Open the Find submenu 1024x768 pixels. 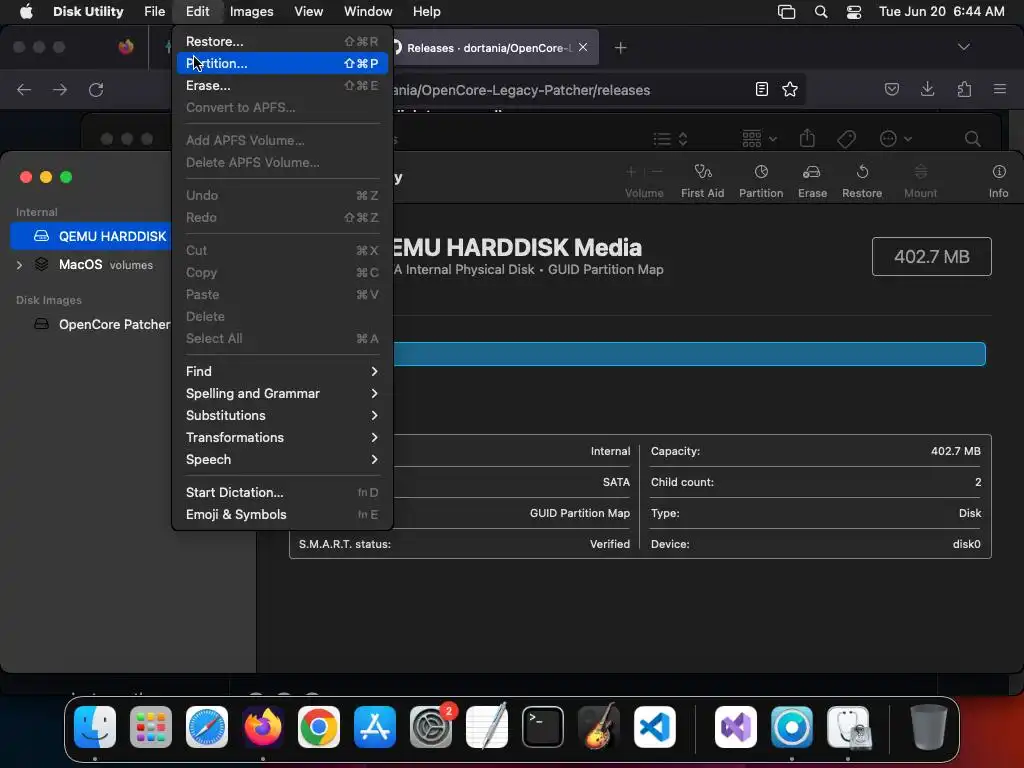click(x=282, y=372)
